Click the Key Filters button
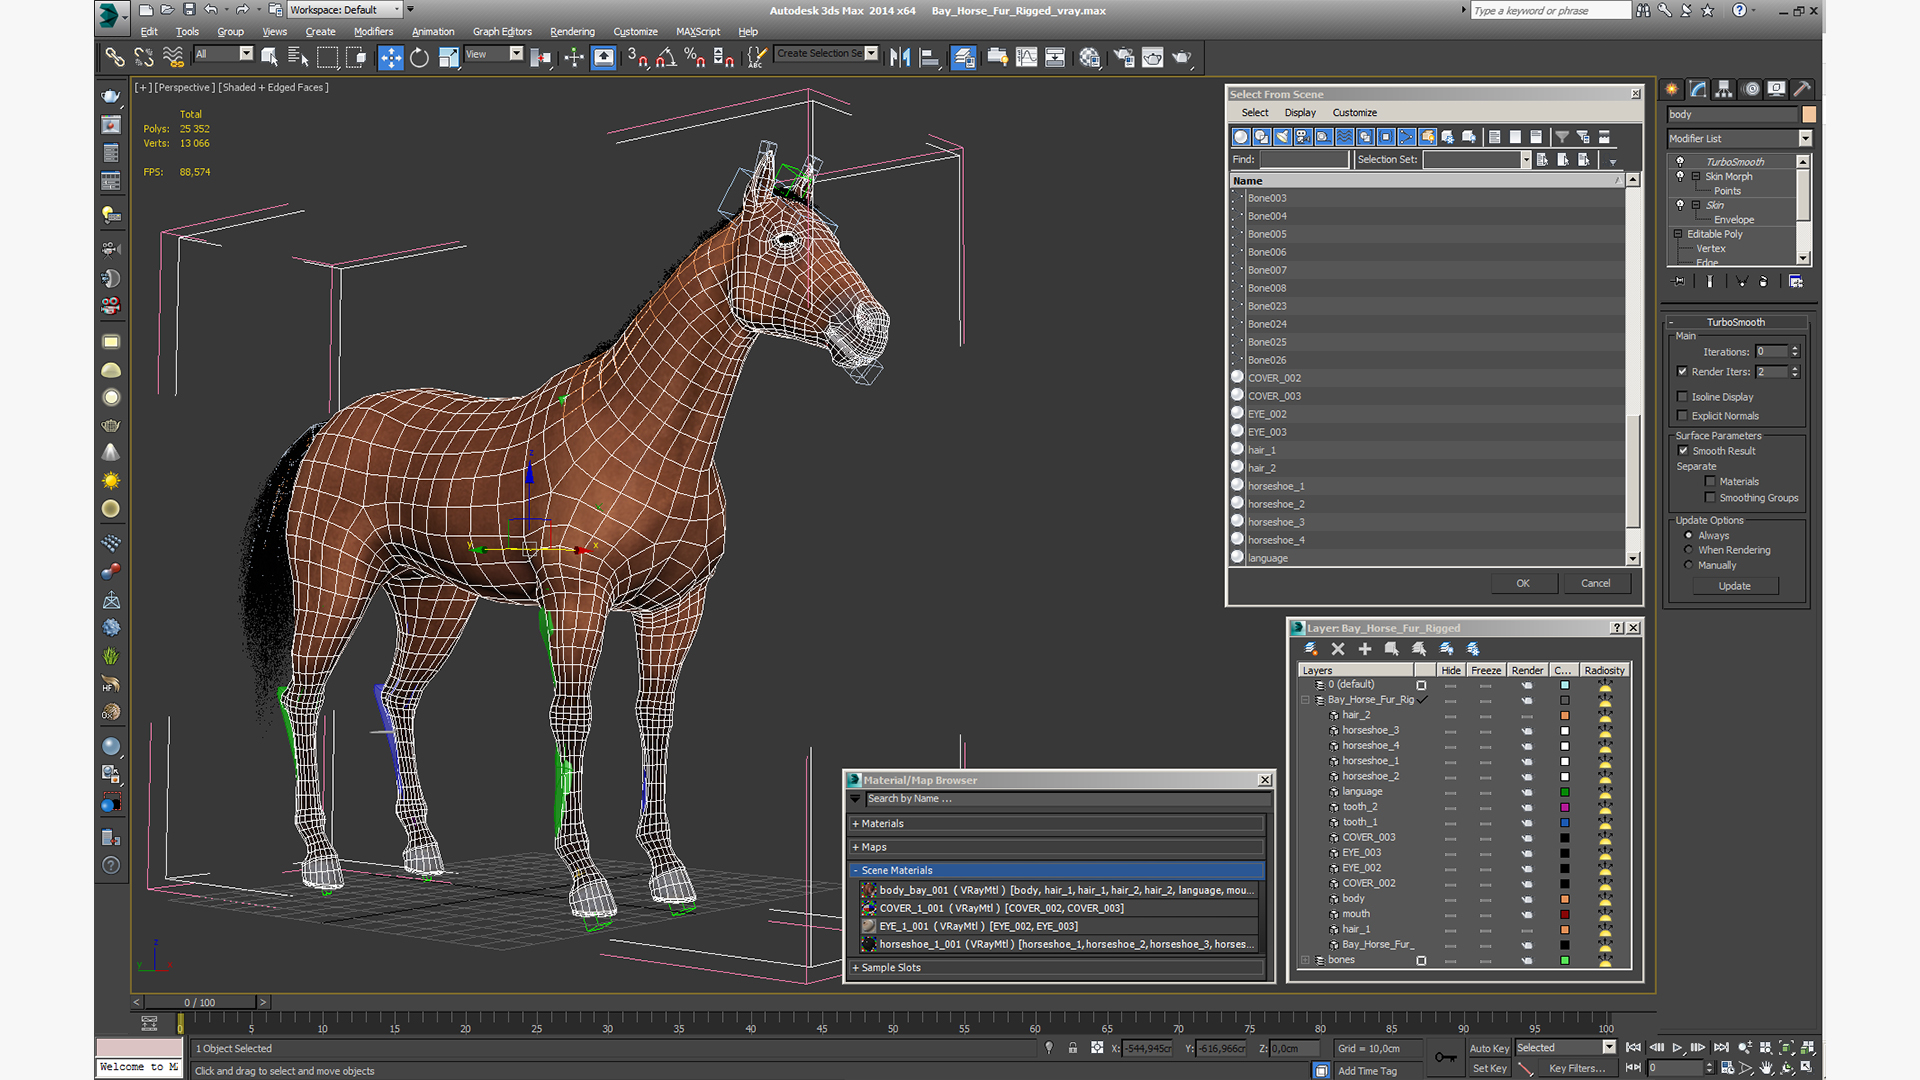The width and height of the screenshot is (1920, 1080). (x=1577, y=1068)
